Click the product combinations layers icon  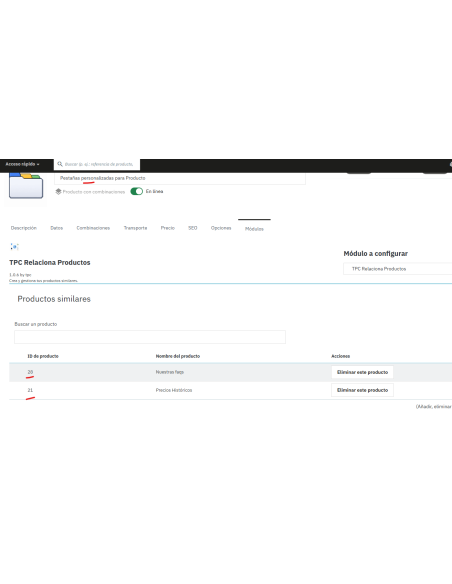58,191
